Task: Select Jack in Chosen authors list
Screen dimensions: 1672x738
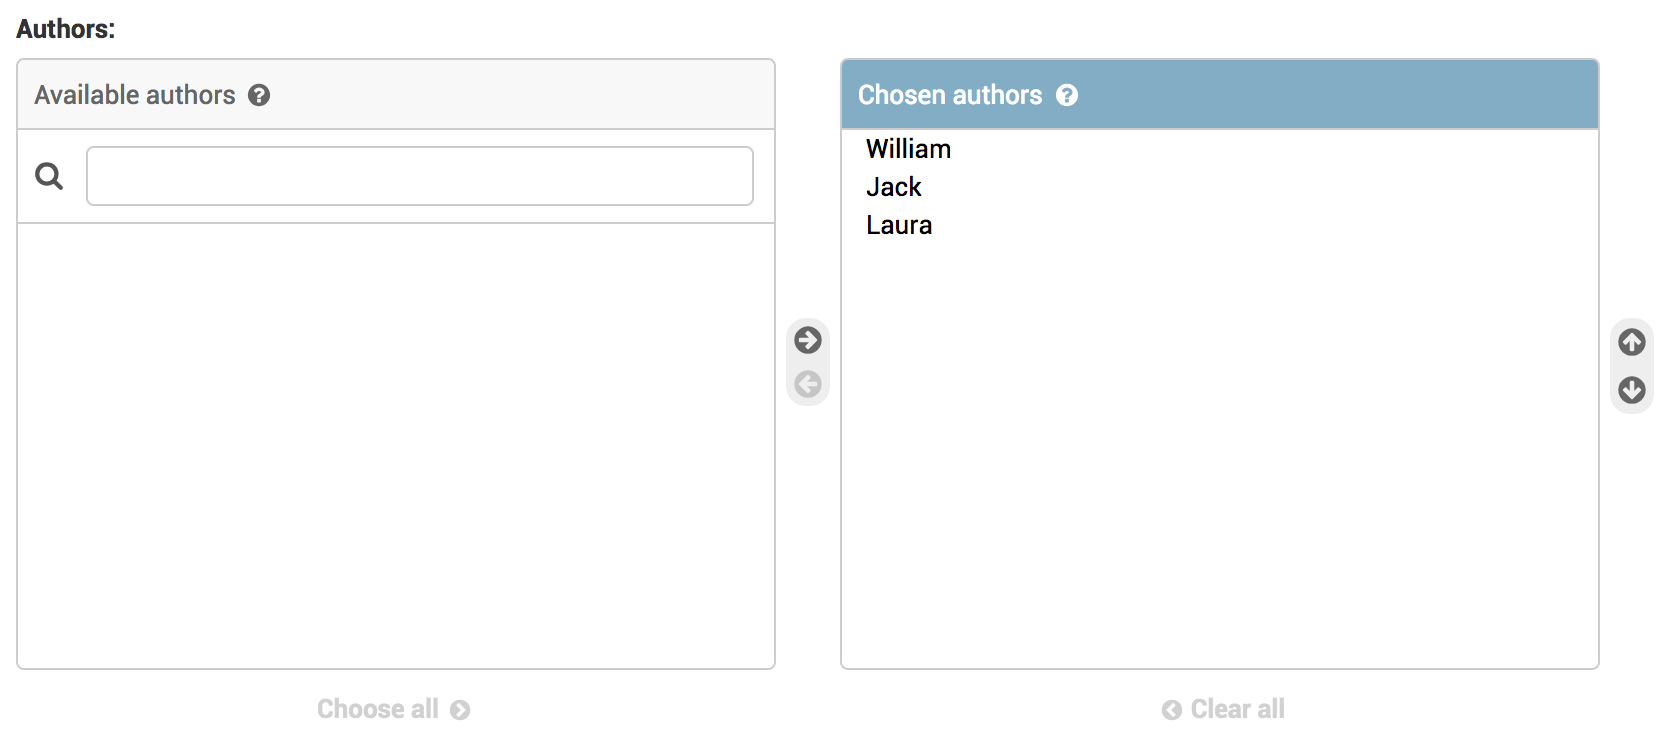Action: tap(893, 187)
